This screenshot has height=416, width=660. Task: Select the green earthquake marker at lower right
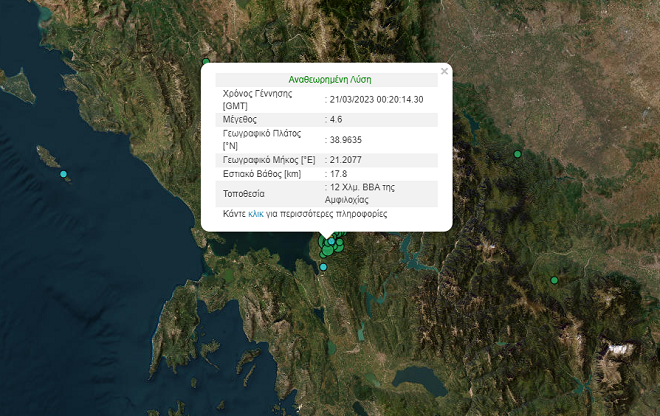[553, 280]
